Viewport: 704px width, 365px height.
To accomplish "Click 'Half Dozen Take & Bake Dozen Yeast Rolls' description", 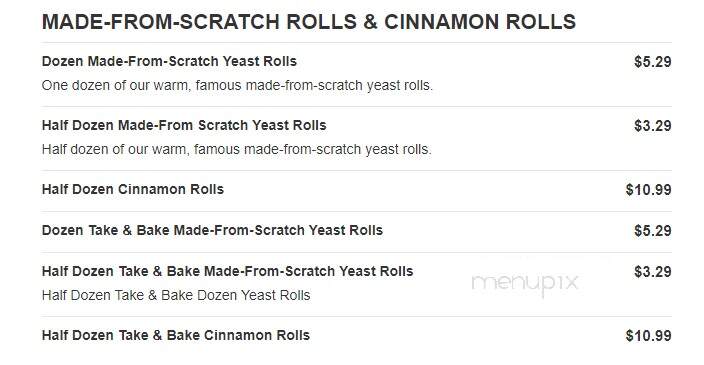I will click(176, 295).
